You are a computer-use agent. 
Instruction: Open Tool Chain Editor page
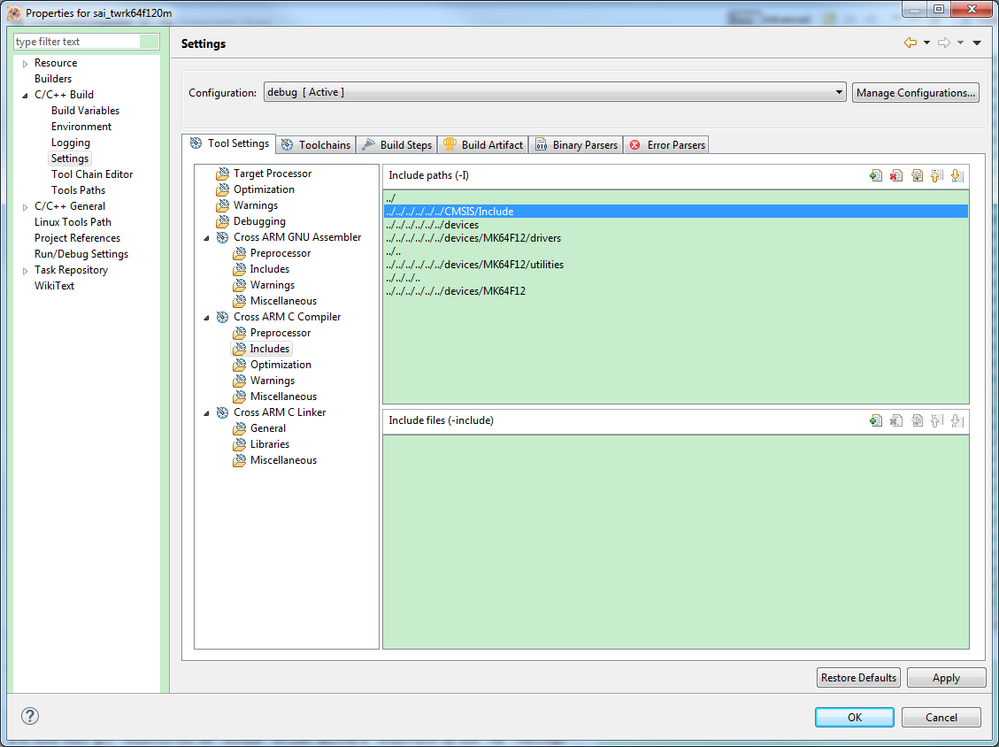click(x=92, y=174)
